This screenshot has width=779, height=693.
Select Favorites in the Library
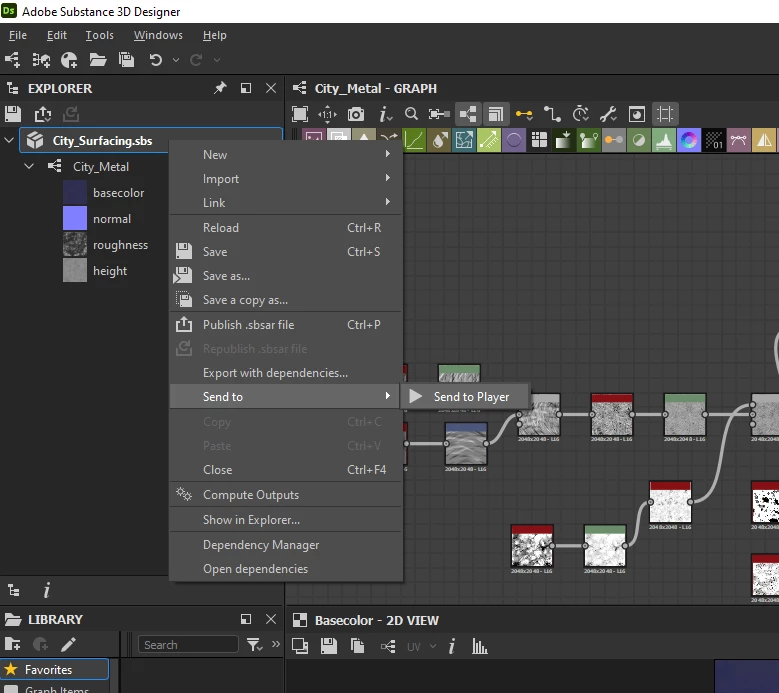[54, 670]
